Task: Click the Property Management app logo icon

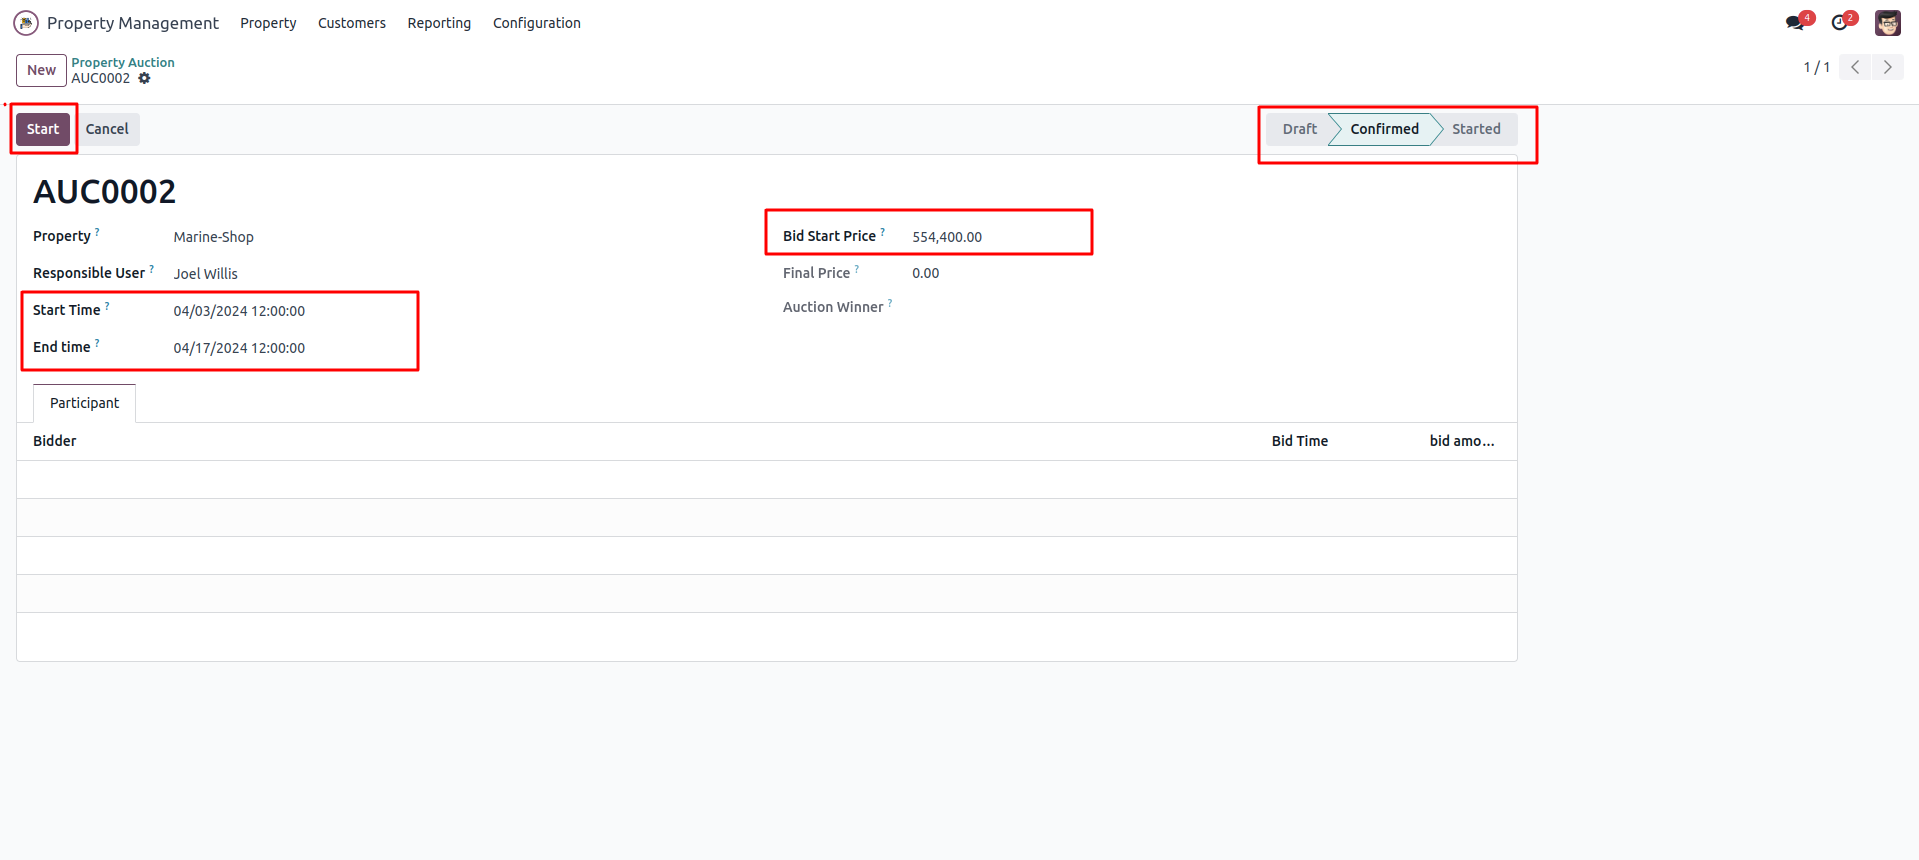Action: click(26, 23)
